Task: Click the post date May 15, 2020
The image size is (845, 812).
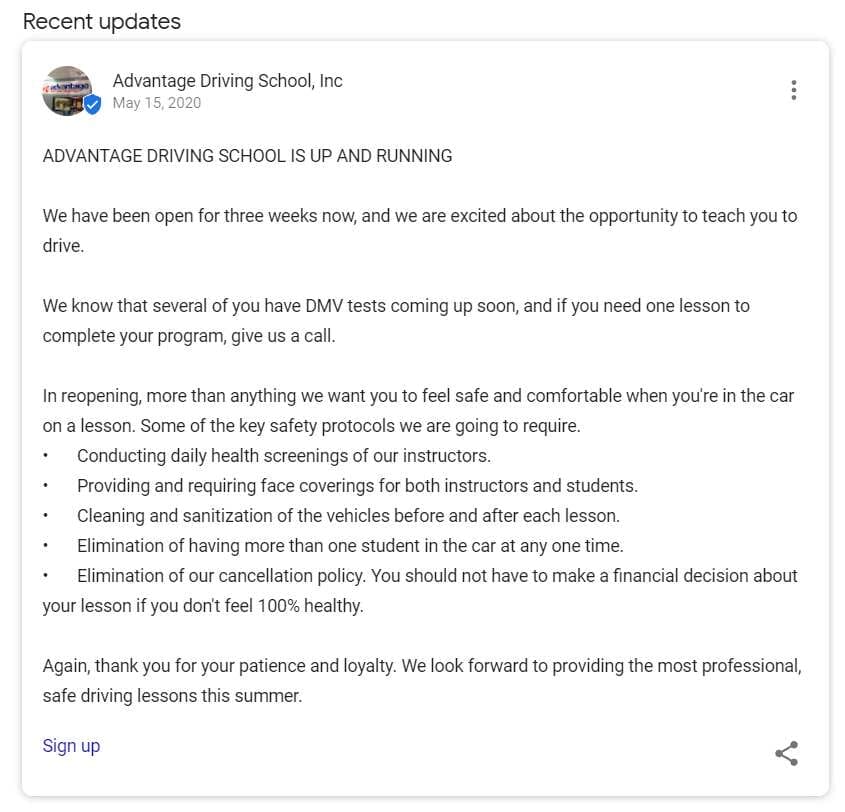Action: click(x=157, y=103)
